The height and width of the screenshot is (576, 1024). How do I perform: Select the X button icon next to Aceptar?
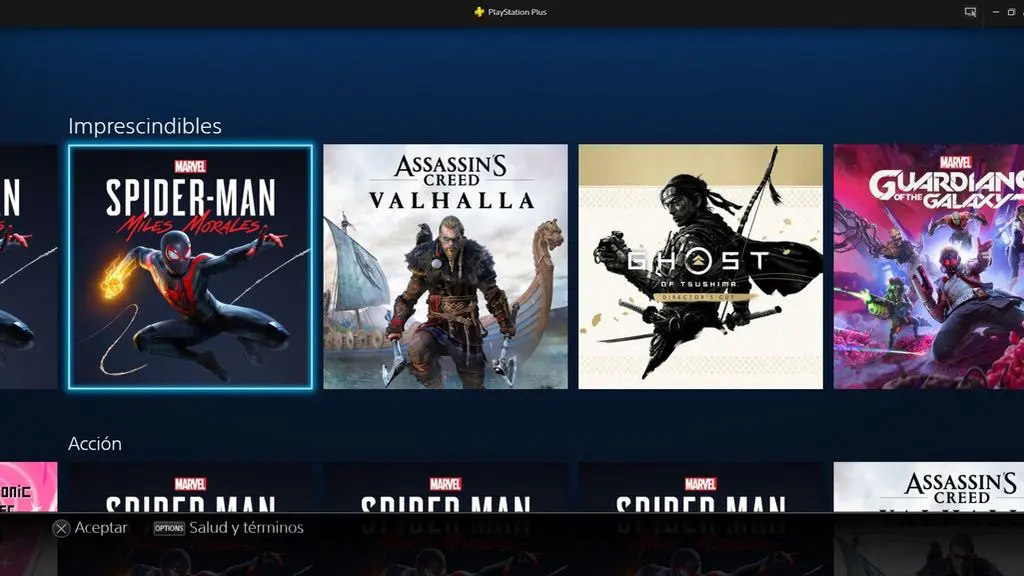click(61, 528)
